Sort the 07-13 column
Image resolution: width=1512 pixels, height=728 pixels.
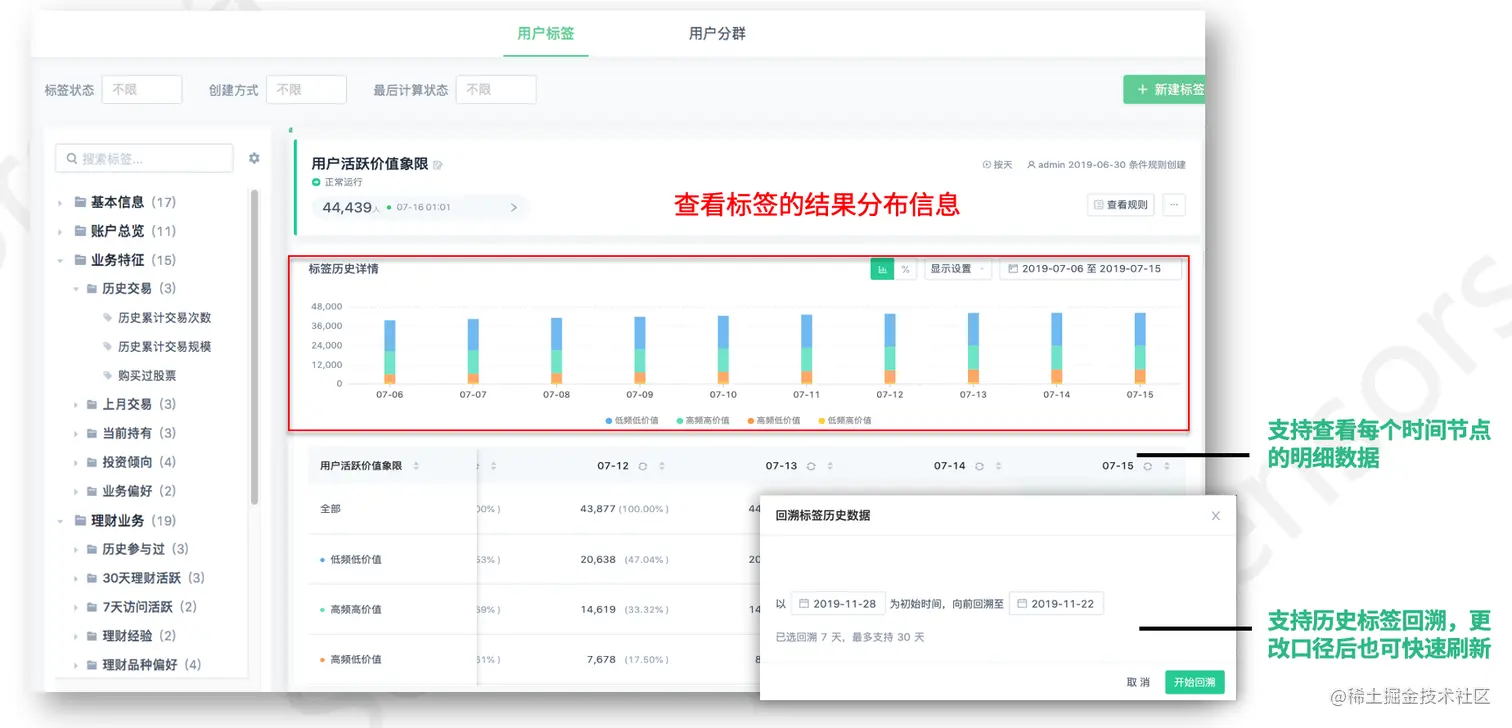coord(829,466)
